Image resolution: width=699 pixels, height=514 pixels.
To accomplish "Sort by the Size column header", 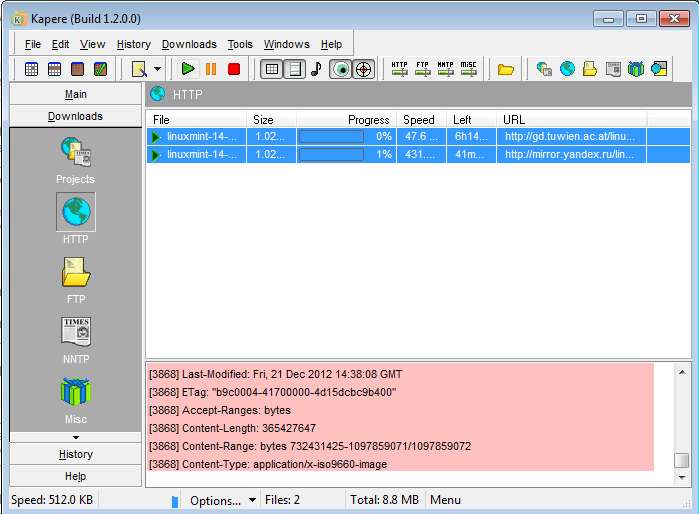I will click(271, 119).
